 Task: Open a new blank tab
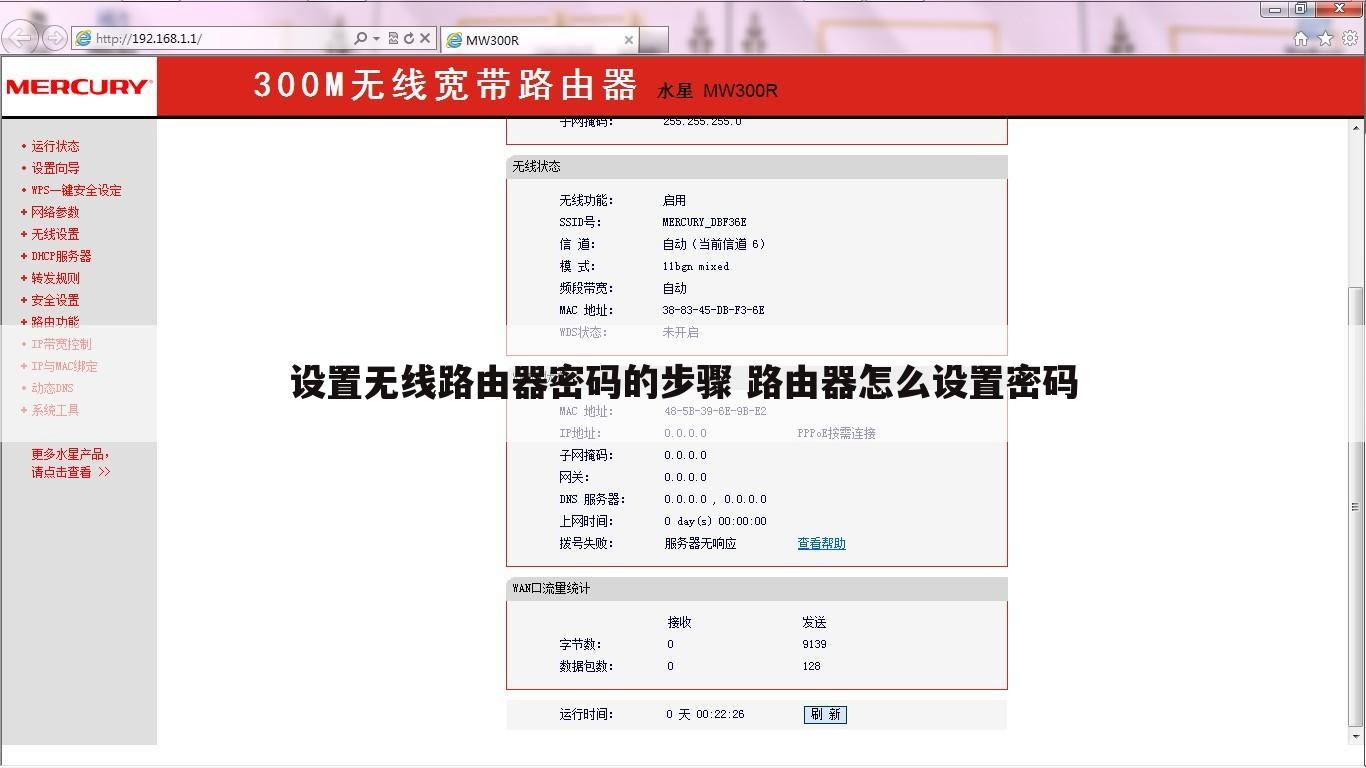coord(654,40)
